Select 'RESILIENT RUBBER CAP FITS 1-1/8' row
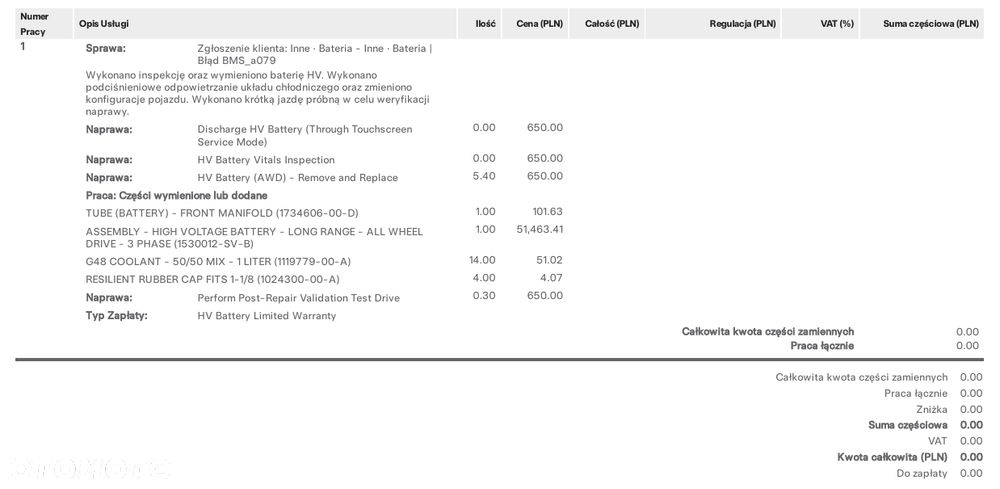The image size is (1000, 489). click(212, 279)
